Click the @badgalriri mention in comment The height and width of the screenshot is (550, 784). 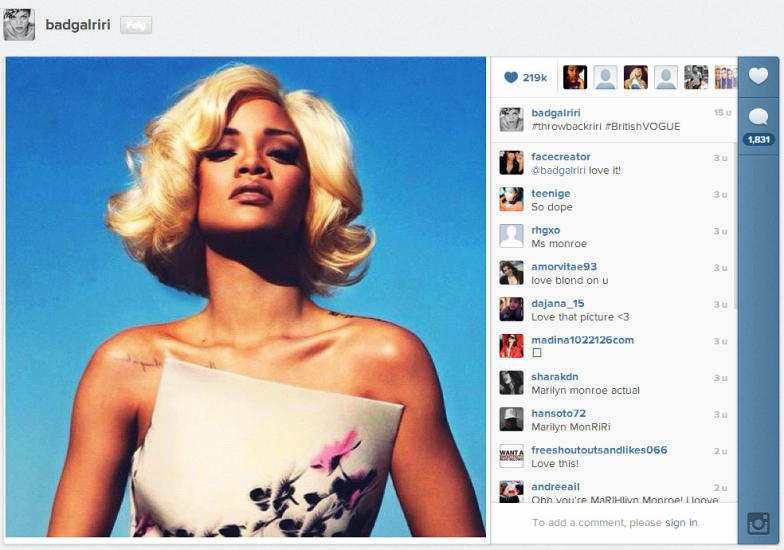point(558,170)
